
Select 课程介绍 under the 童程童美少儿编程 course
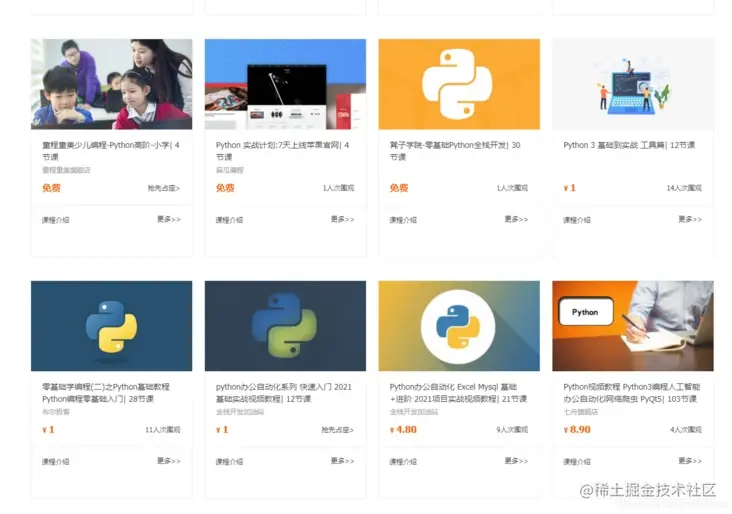point(56,220)
